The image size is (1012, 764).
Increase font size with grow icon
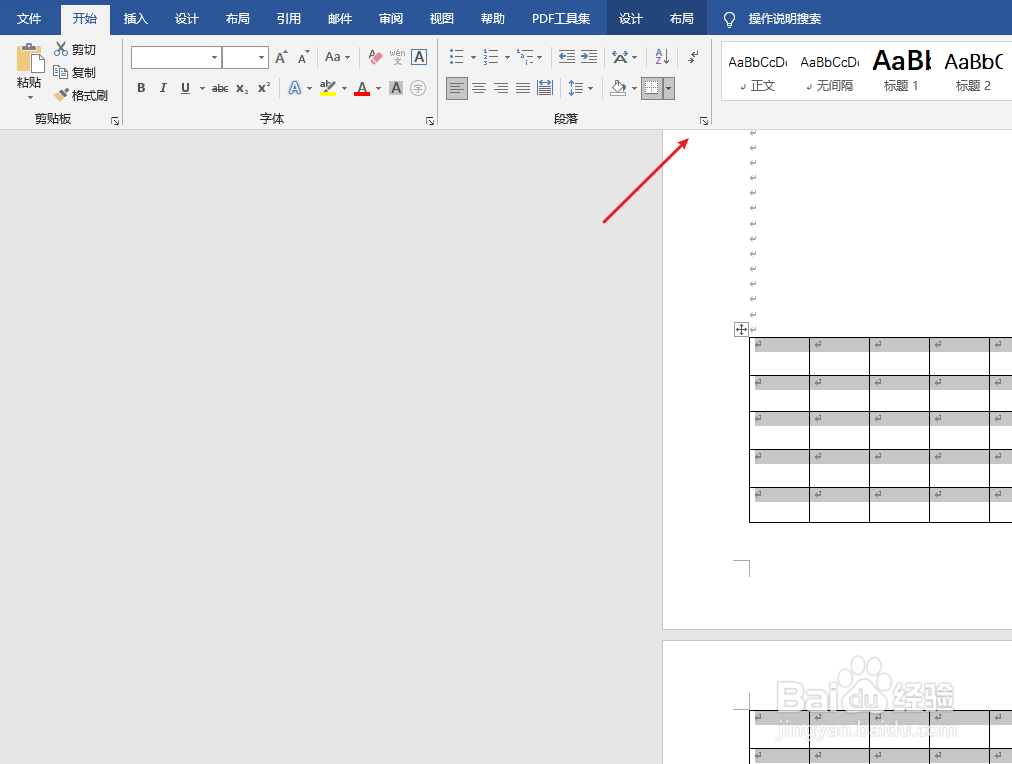click(281, 57)
